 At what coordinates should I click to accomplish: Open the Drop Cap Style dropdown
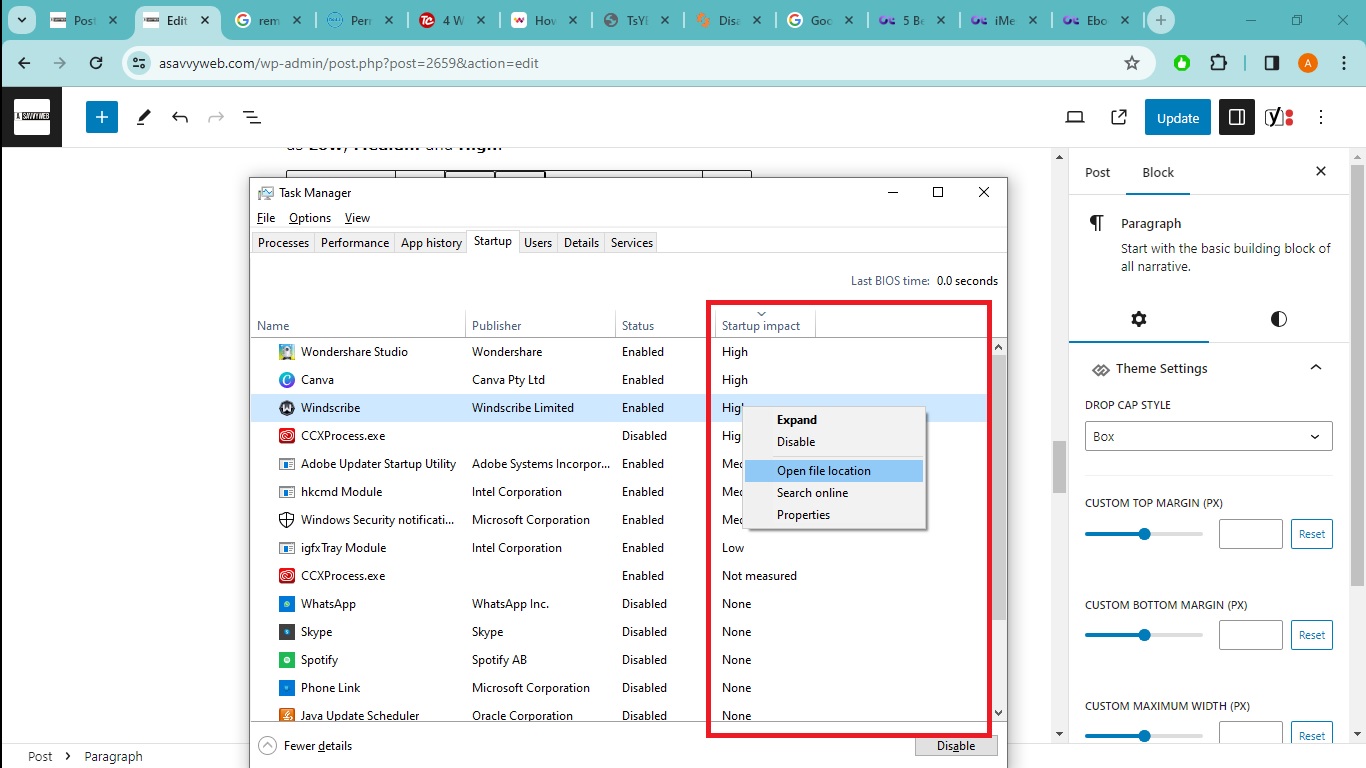(1208, 437)
